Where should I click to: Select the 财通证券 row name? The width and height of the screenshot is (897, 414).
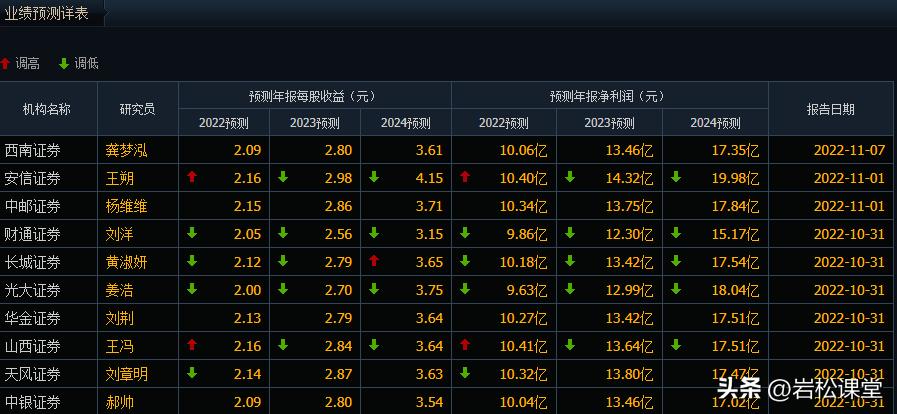(x=33, y=234)
